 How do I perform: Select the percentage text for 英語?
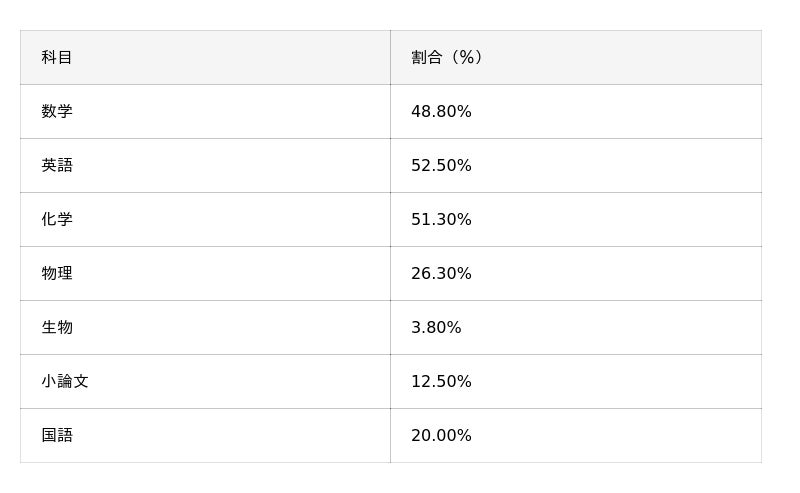coord(441,166)
